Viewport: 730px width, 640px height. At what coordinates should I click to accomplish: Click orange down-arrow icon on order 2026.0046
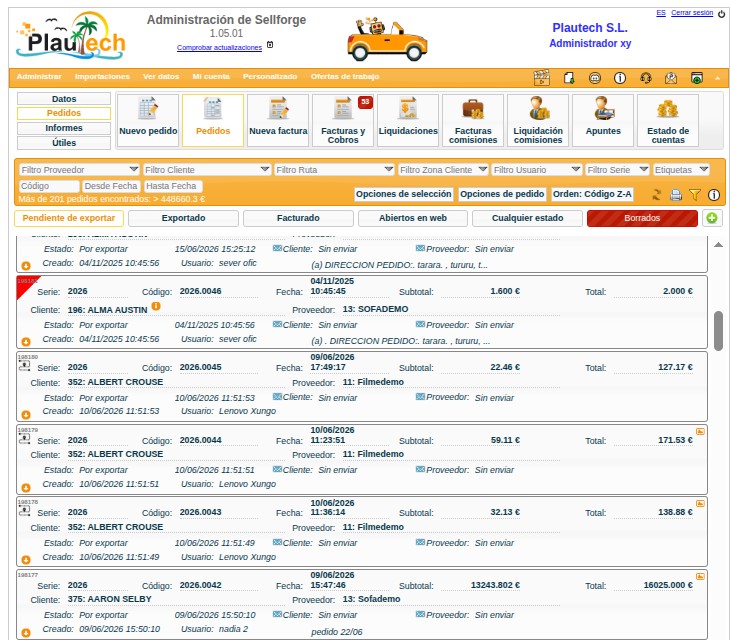point(26,342)
